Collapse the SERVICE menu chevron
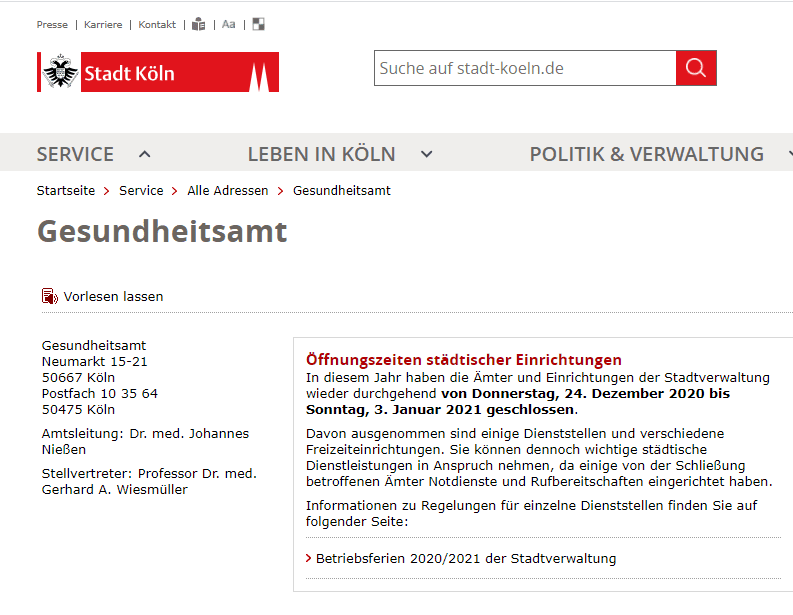793x615 pixels. [145, 154]
